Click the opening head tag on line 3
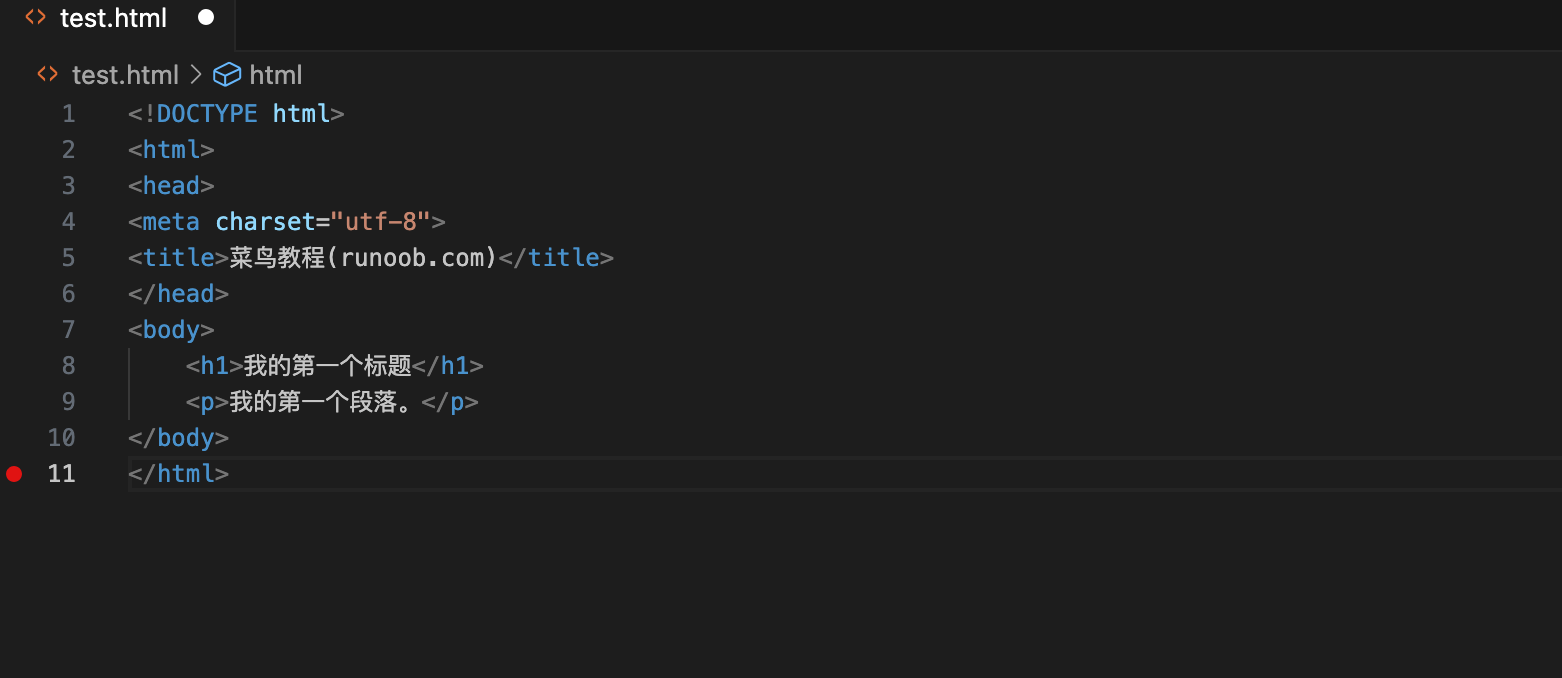1562x678 pixels. [x=172, y=186]
